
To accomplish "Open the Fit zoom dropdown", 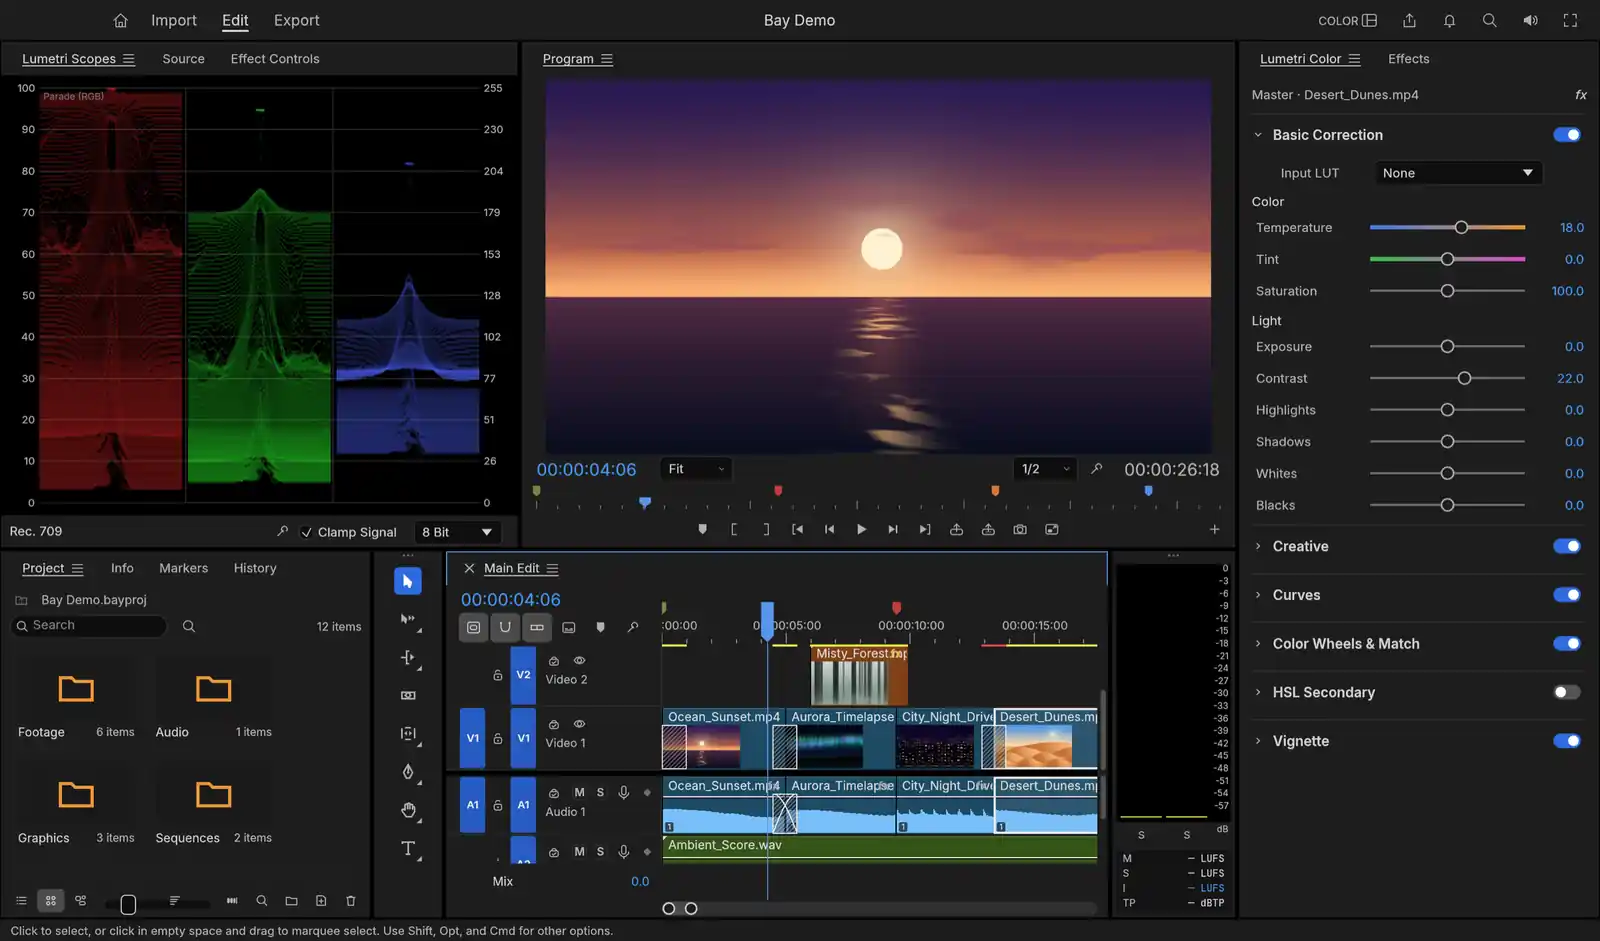I will click(696, 469).
